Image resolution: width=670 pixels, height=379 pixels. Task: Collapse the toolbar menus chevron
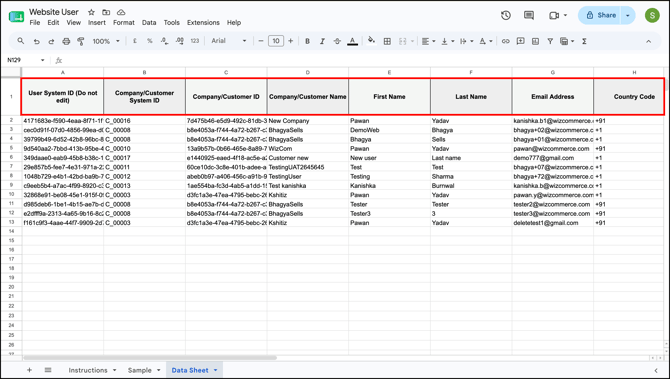[x=648, y=41]
